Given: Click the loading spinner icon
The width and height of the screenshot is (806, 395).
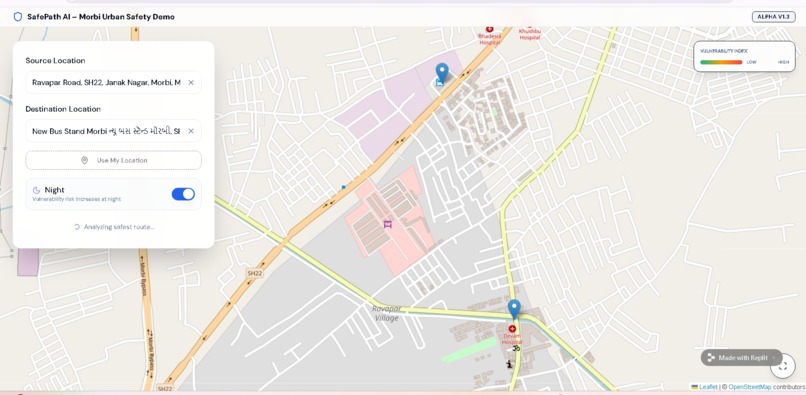Looking at the screenshot, I should (77, 227).
